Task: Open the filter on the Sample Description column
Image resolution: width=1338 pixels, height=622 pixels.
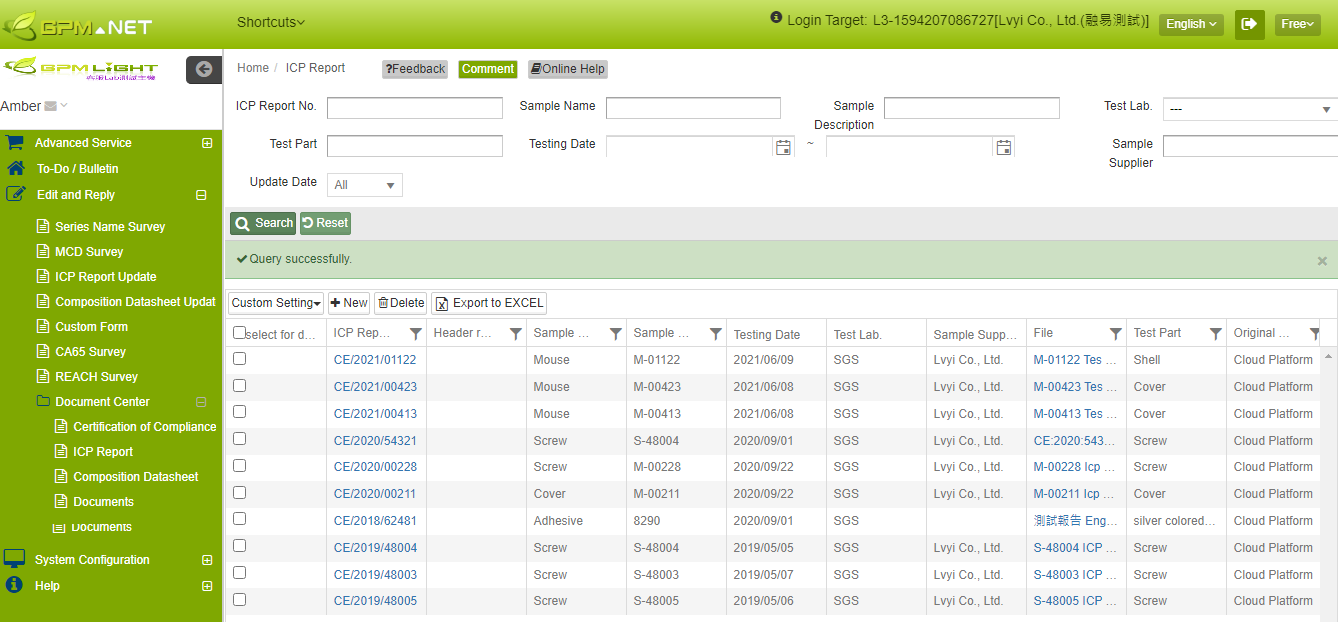Action: point(716,334)
